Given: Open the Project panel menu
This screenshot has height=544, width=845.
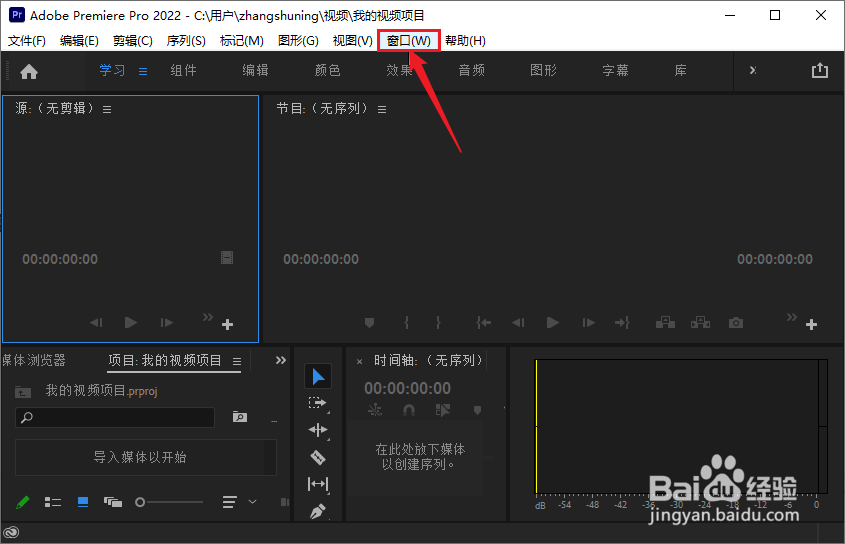Looking at the screenshot, I should pyautogui.click(x=237, y=361).
